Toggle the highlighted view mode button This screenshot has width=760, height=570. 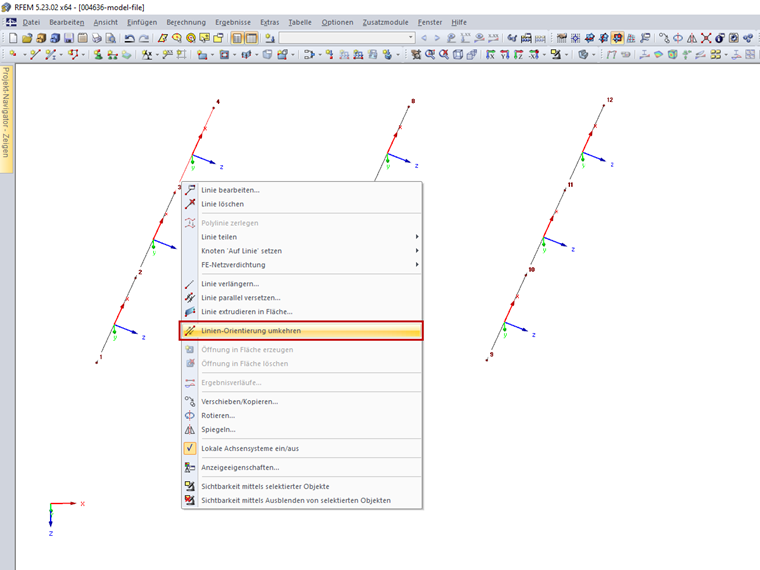click(x=617, y=38)
